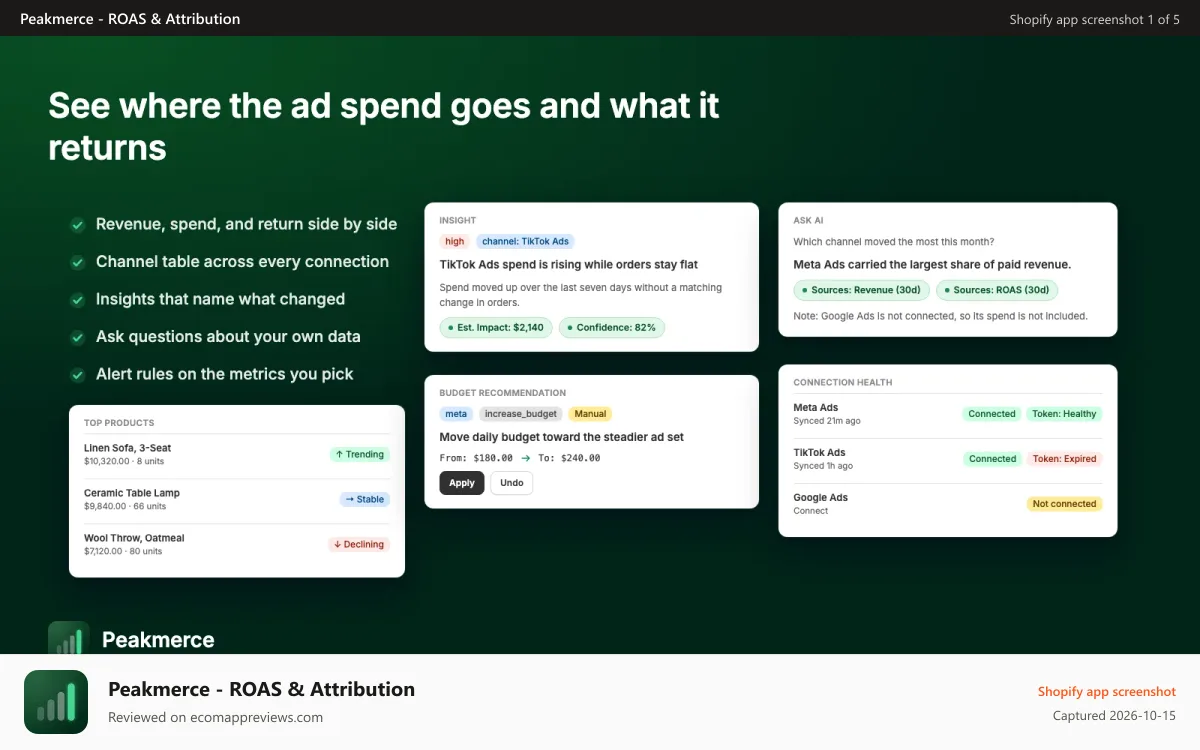1200x750 pixels.
Task: Click the $10,320.00 · 8 units line
Action: tap(124, 461)
